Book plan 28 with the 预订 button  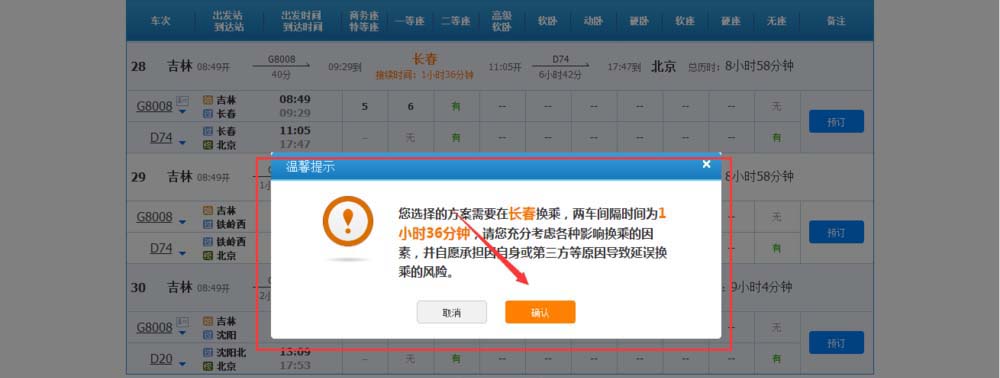836,121
